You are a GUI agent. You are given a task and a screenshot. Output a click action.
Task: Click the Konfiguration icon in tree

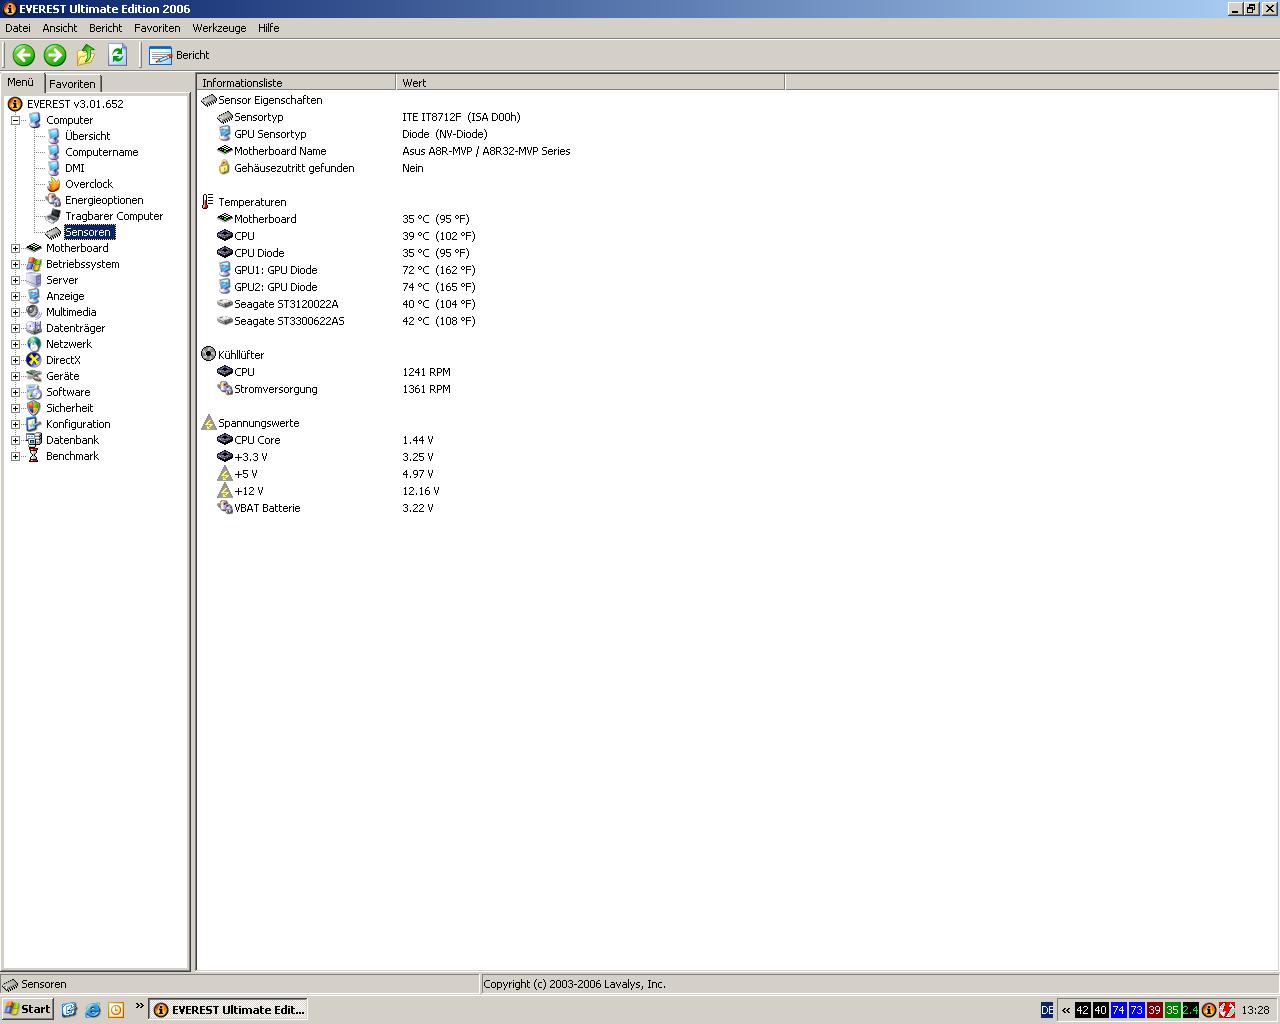[34, 424]
